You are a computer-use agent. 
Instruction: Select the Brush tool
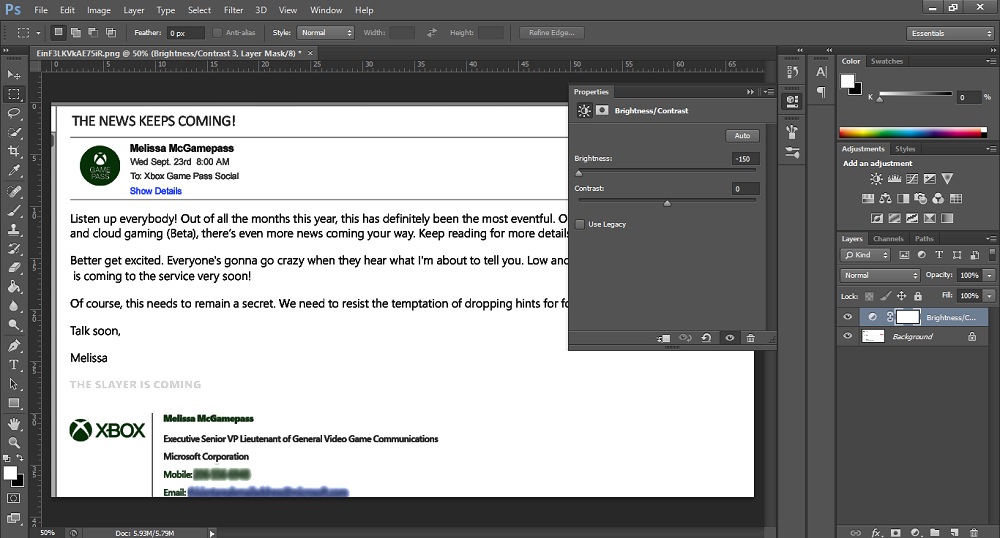coord(14,210)
